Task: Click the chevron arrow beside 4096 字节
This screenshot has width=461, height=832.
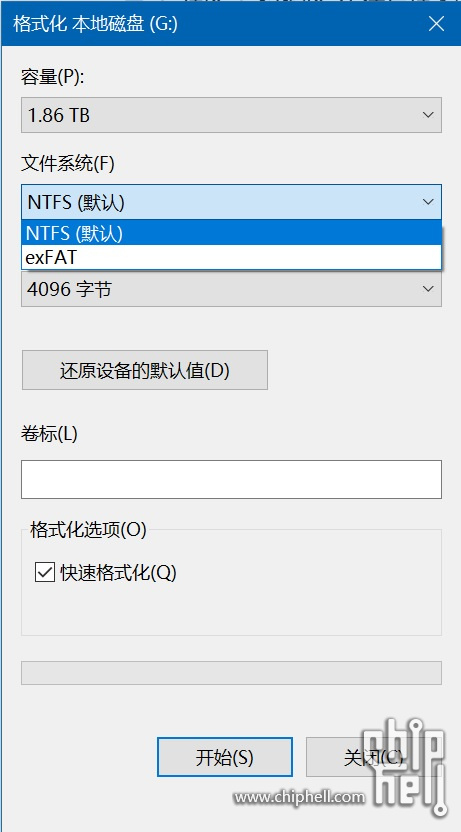Action: pos(428,289)
